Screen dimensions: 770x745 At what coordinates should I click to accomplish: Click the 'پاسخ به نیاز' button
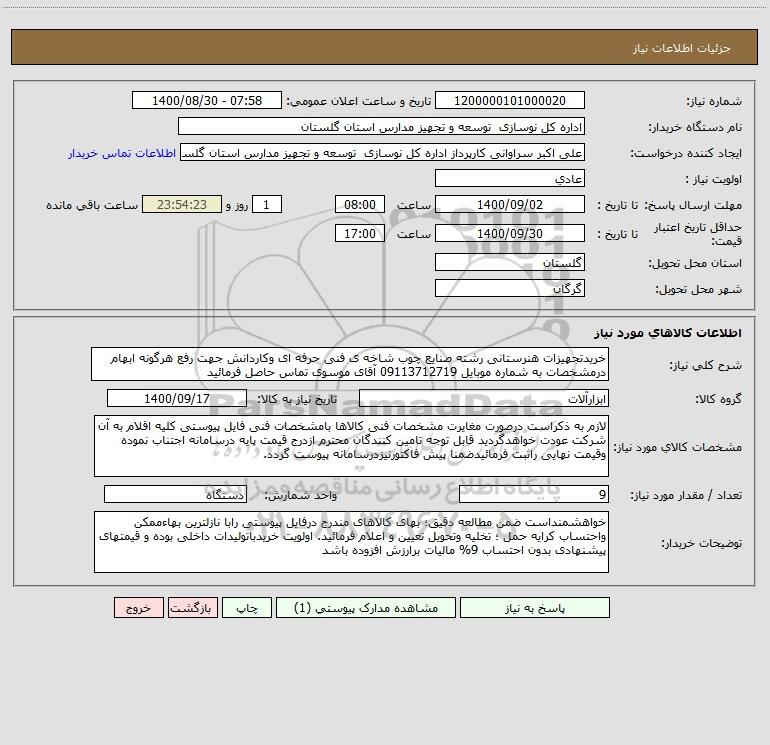pos(535,608)
